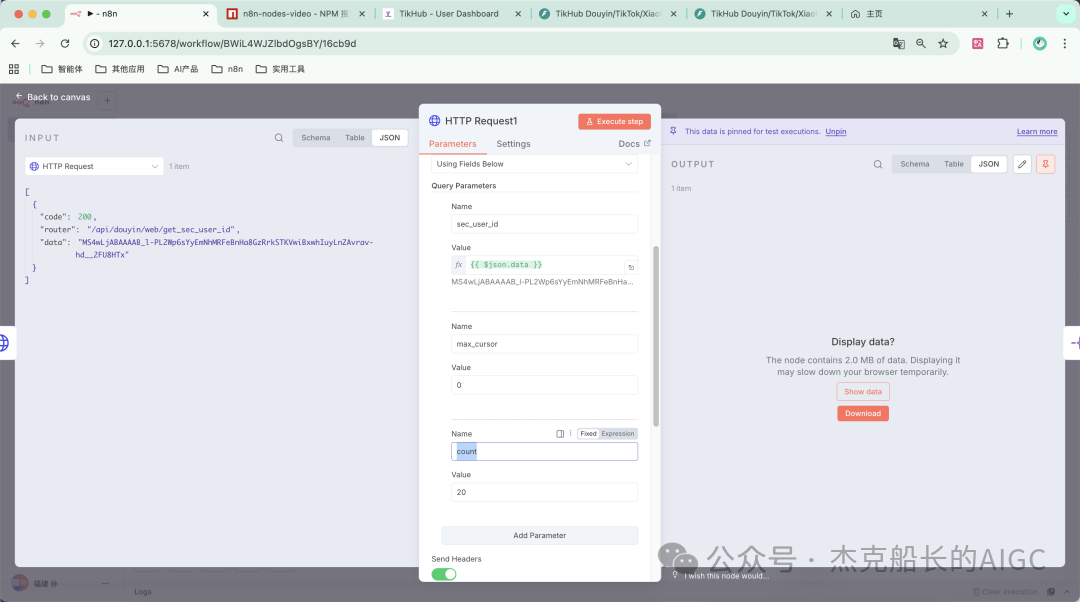Open the tab search dropdown arrow
This screenshot has height=602, width=1080.
pos(1066,14)
